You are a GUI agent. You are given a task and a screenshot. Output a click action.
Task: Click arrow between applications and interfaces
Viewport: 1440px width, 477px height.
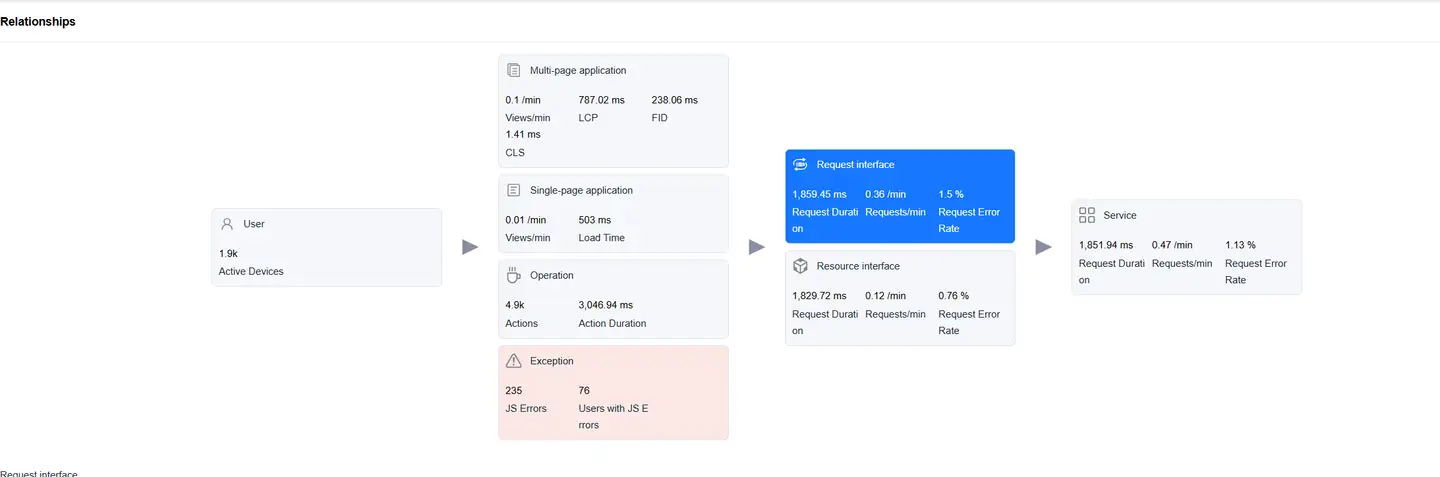757,247
